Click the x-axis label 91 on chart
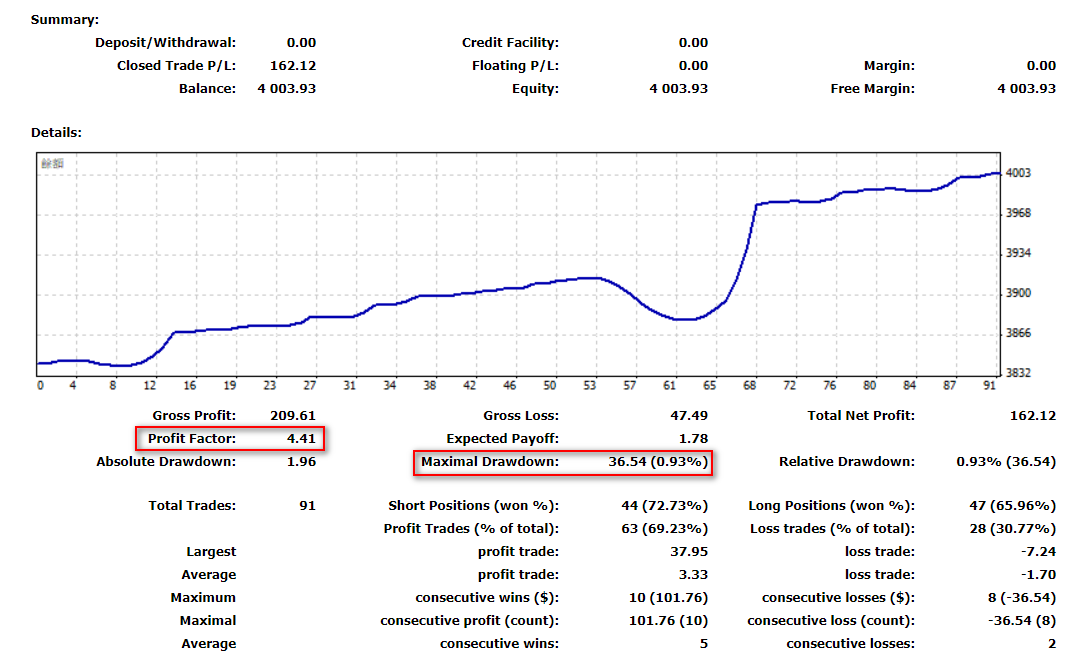The width and height of the screenshot is (1083, 657). click(990, 385)
